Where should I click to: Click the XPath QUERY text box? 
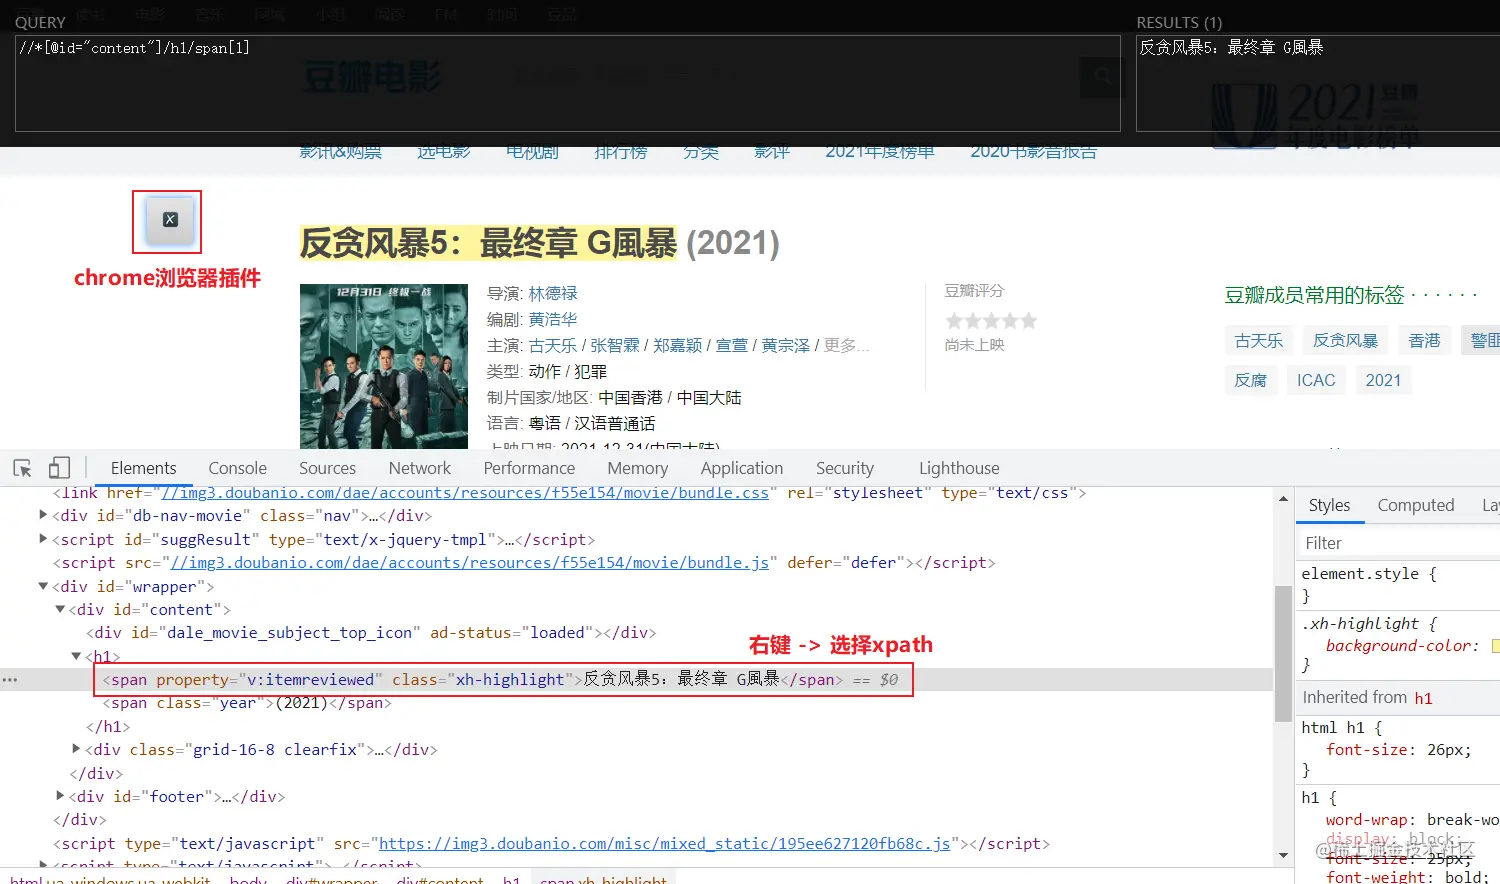(567, 83)
